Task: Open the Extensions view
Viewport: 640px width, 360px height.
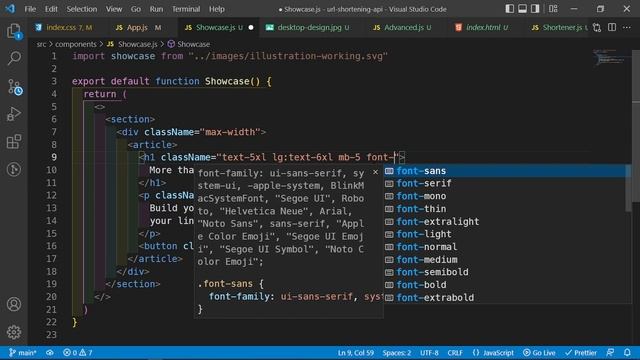Action: tap(14, 142)
